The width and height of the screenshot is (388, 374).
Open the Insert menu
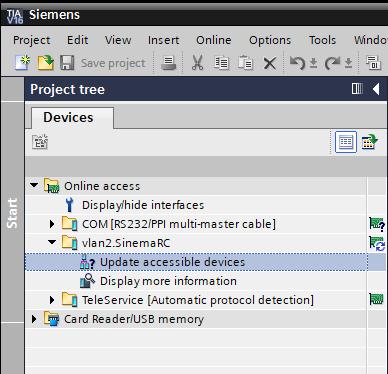(163, 40)
